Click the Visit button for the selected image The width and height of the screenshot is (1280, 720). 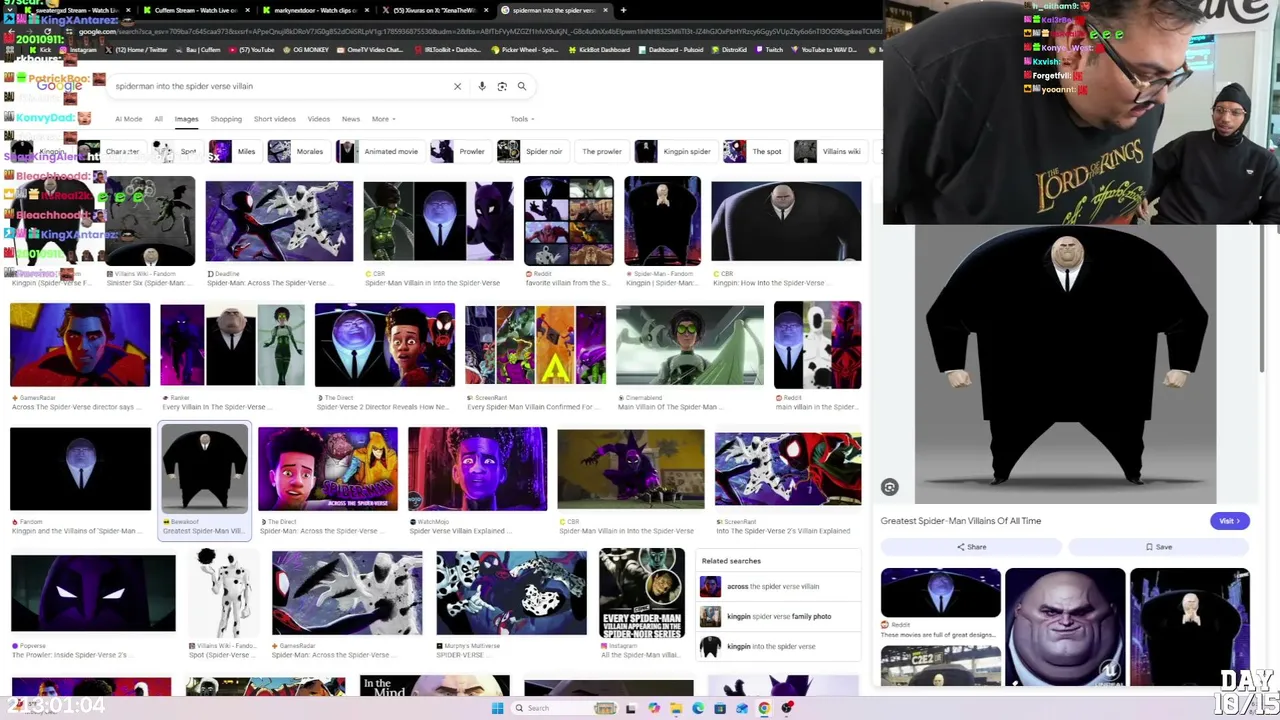click(x=1229, y=521)
